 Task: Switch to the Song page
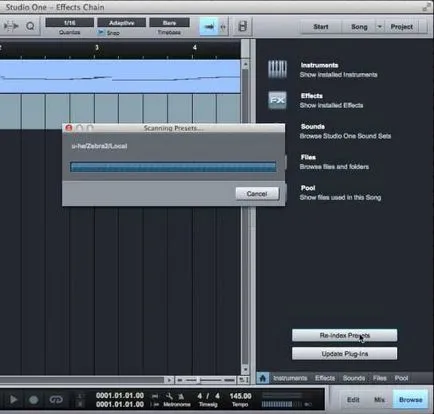359,27
